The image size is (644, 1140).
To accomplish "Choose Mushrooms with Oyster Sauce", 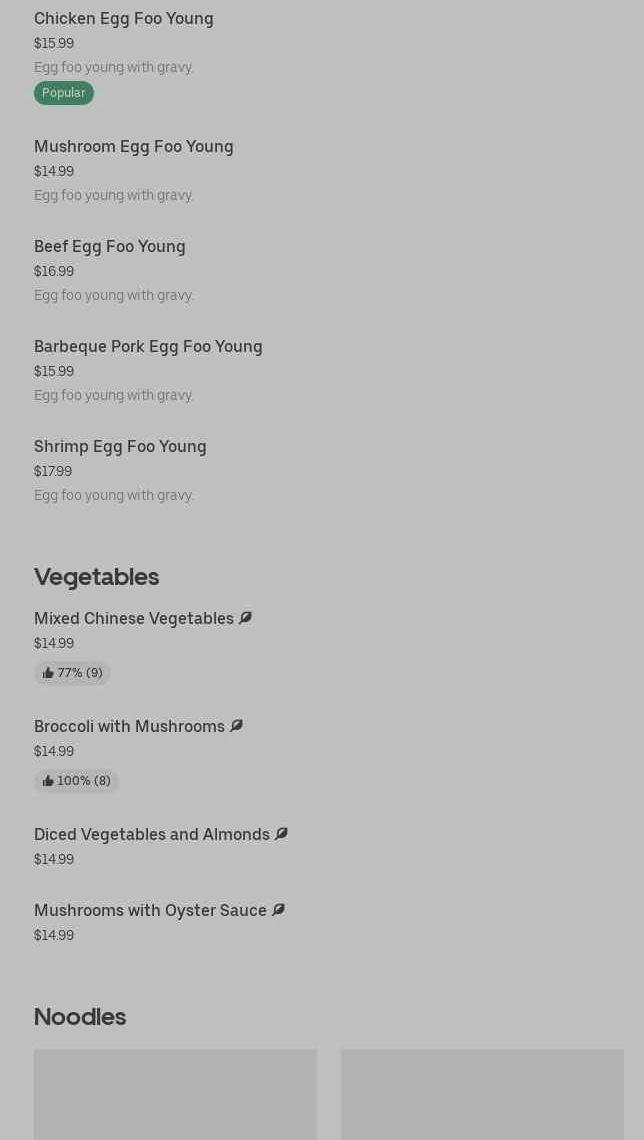I will pos(150,910).
